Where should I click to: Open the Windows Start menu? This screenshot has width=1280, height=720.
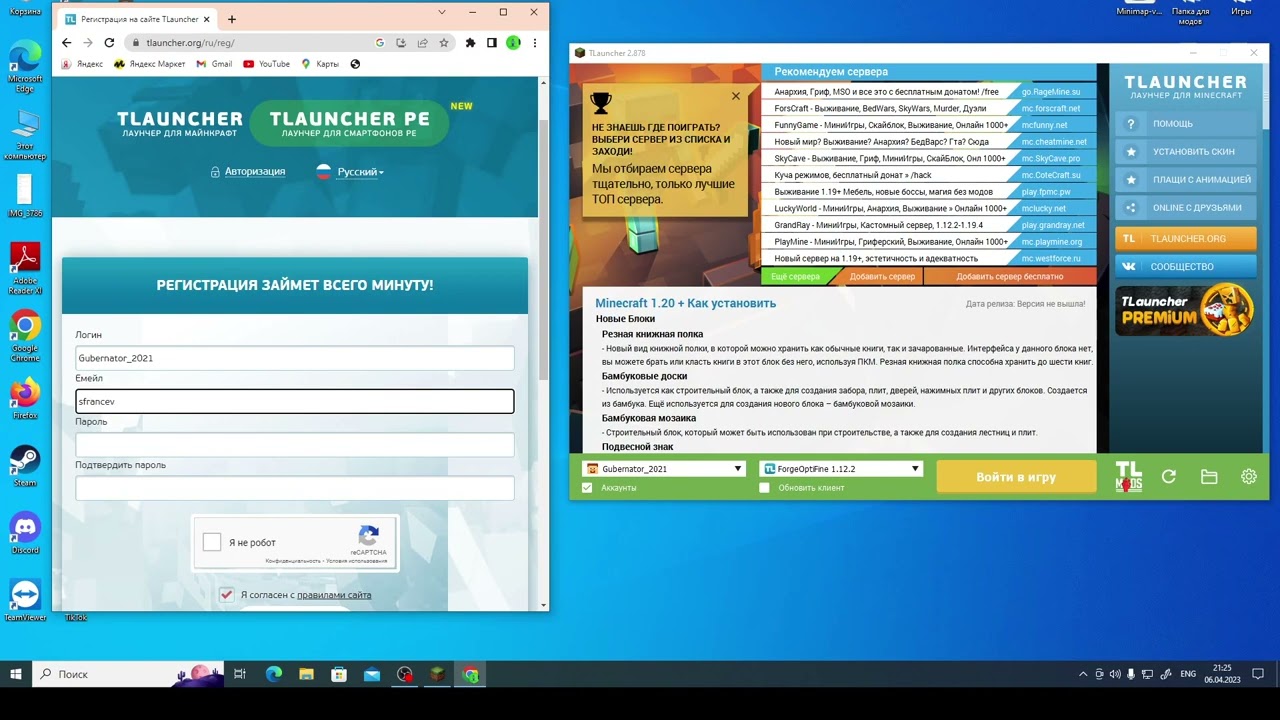click(x=16, y=674)
